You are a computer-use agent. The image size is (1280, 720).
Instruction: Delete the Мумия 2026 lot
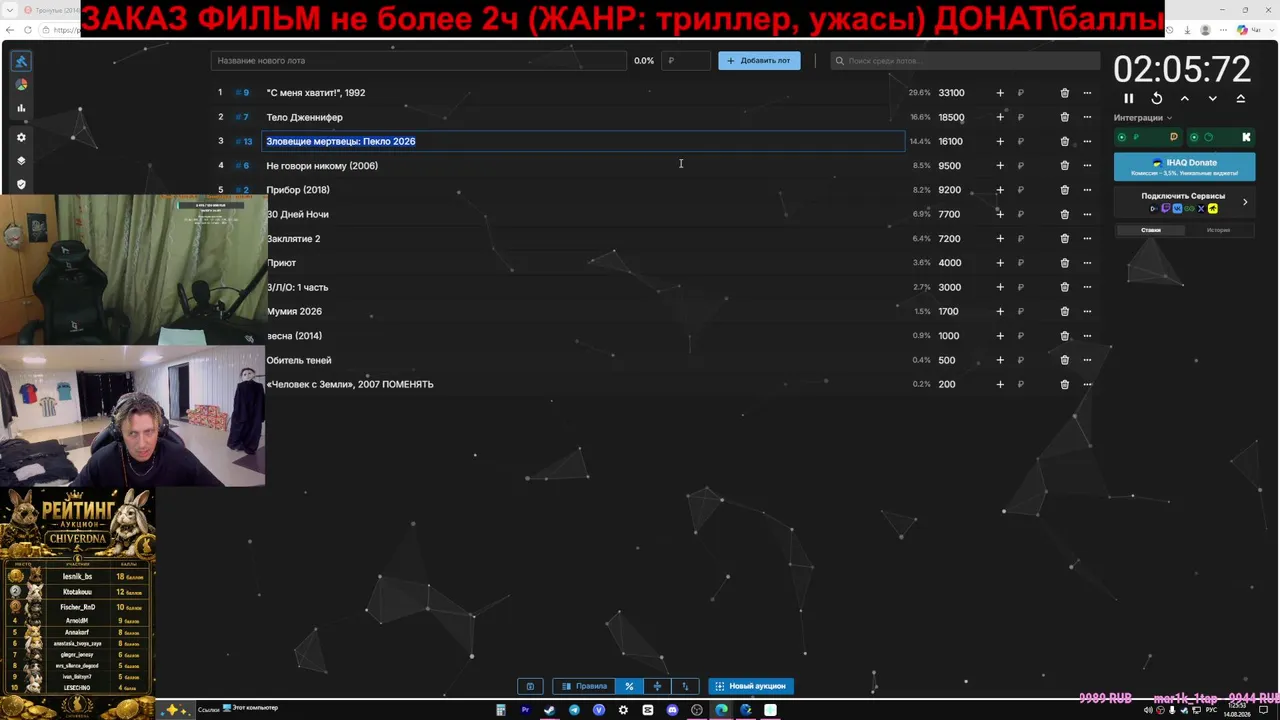(1065, 312)
